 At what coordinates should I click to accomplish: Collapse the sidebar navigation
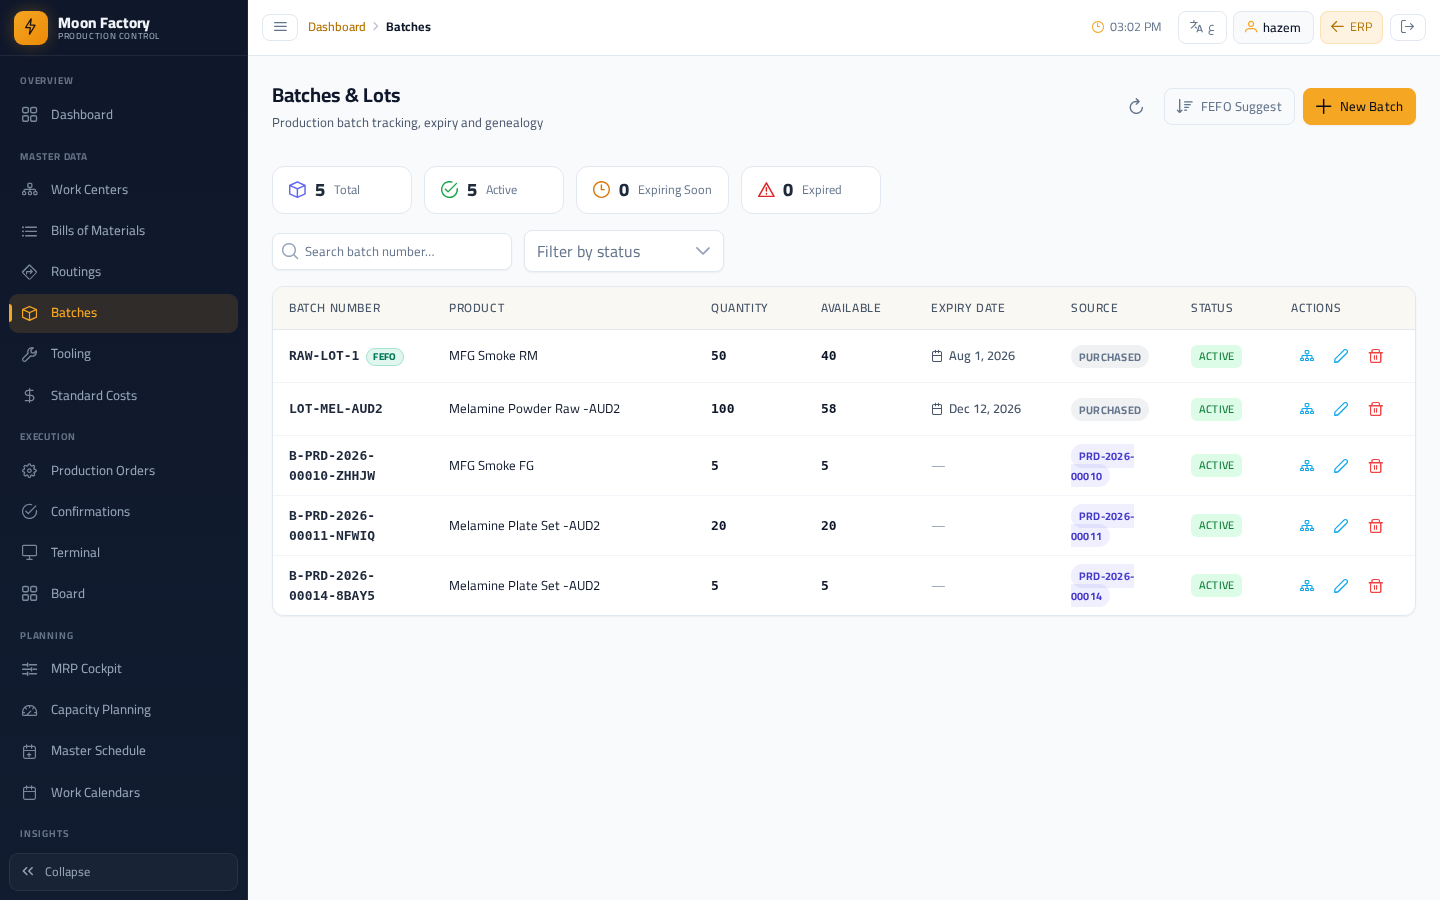[x=123, y=872]
